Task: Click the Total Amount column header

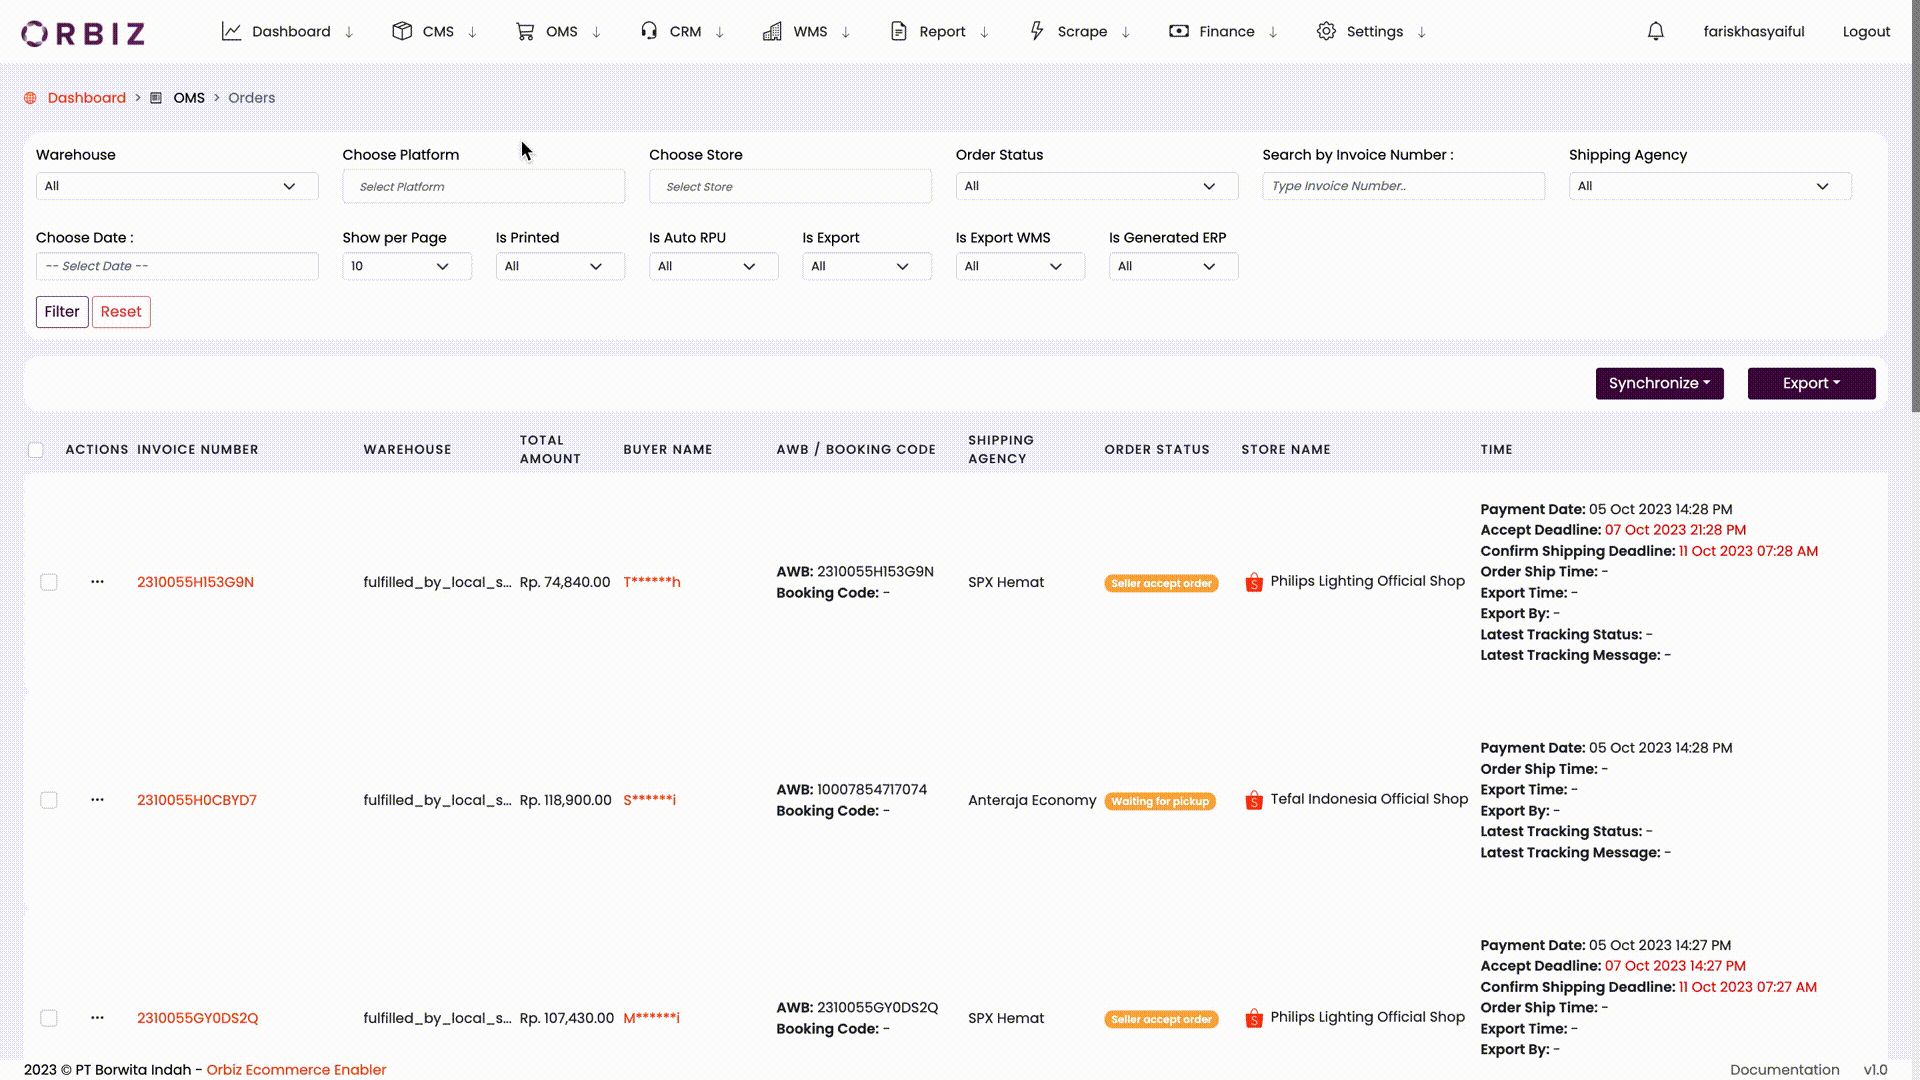Action: [550, 449]
